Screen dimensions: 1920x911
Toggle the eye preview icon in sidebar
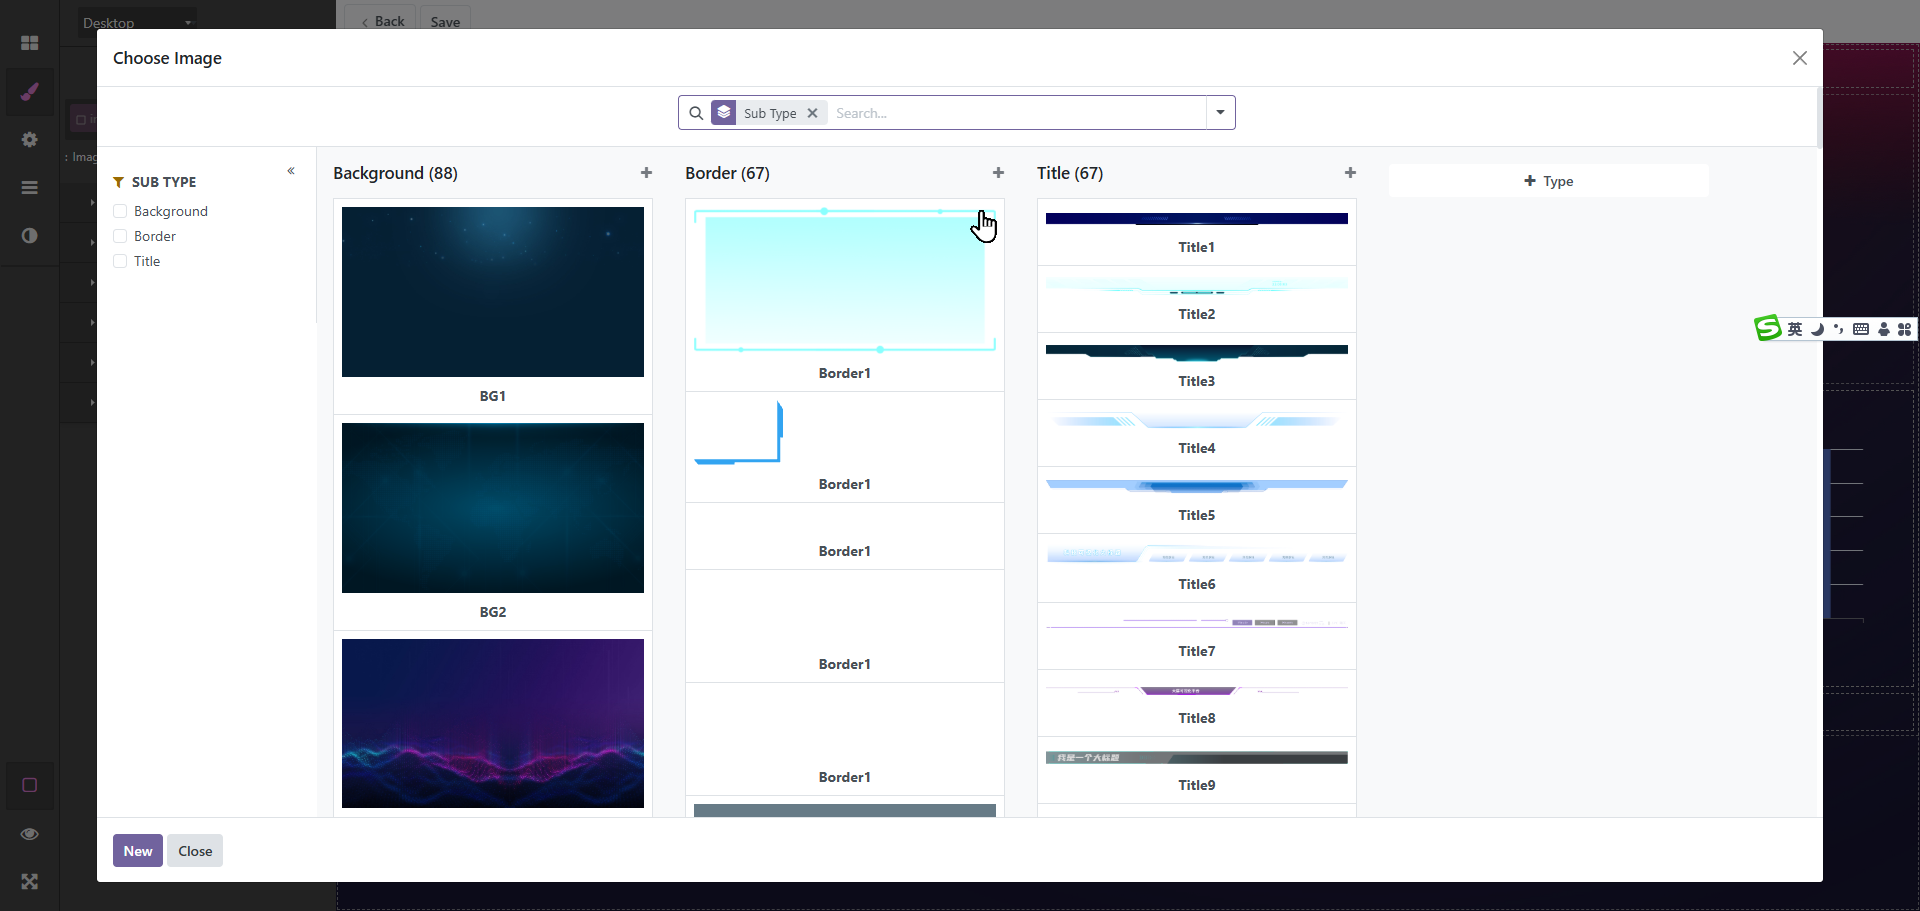pos(30,834)
